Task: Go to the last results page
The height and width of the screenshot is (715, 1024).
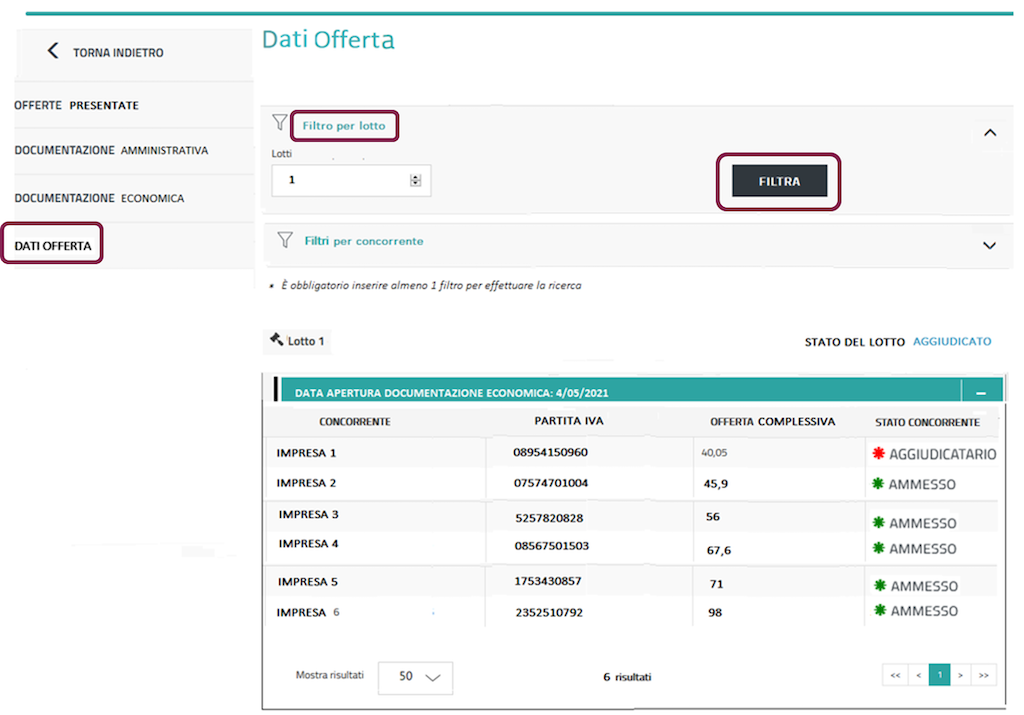Action: (984, 676)
